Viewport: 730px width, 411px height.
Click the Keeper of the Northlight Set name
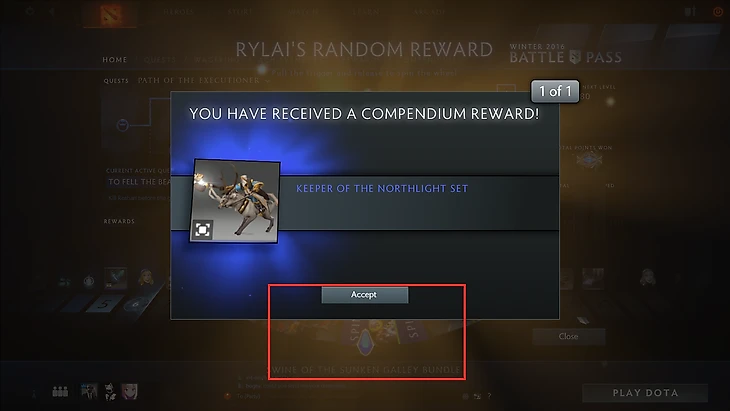(382, 189)
